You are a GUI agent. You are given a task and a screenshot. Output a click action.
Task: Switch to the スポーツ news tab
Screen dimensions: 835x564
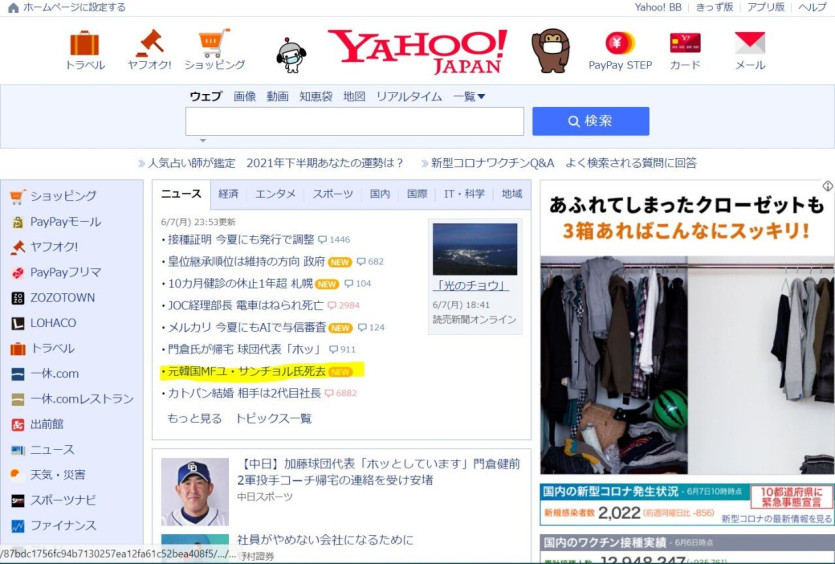tap(332, 194)
